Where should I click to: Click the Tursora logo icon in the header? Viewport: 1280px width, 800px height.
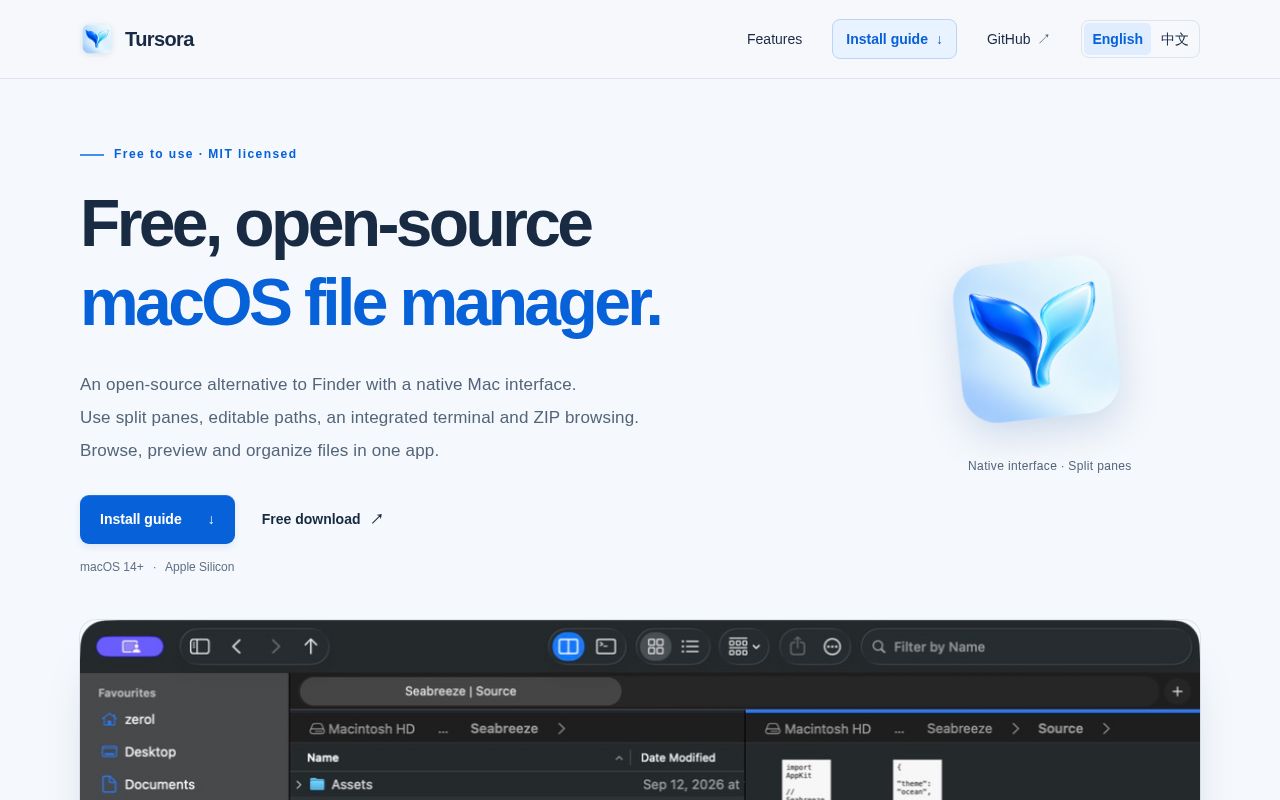(97, 39)
